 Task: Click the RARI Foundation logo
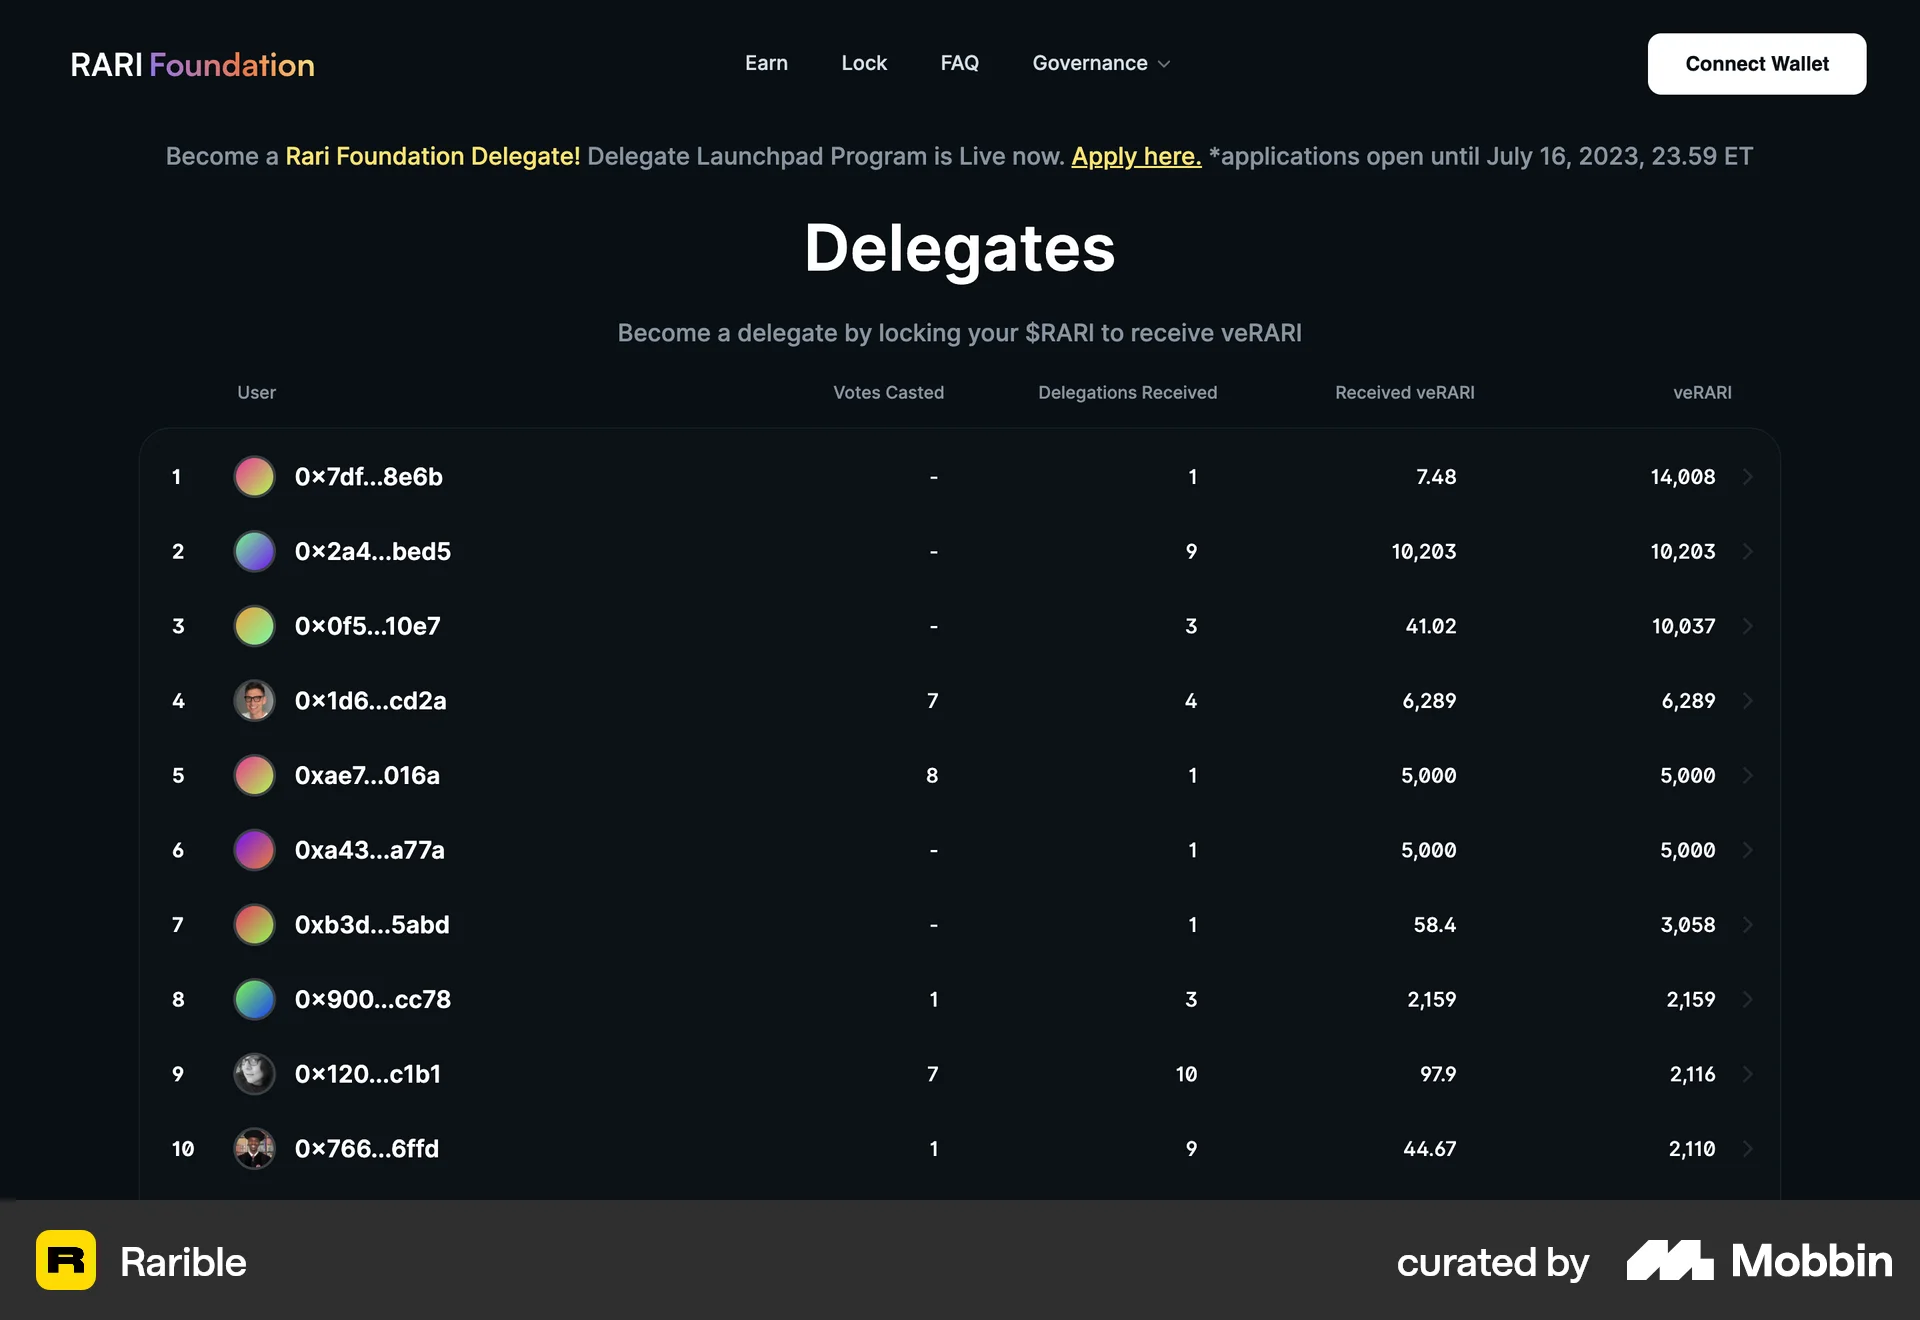[x=192, y=64]
